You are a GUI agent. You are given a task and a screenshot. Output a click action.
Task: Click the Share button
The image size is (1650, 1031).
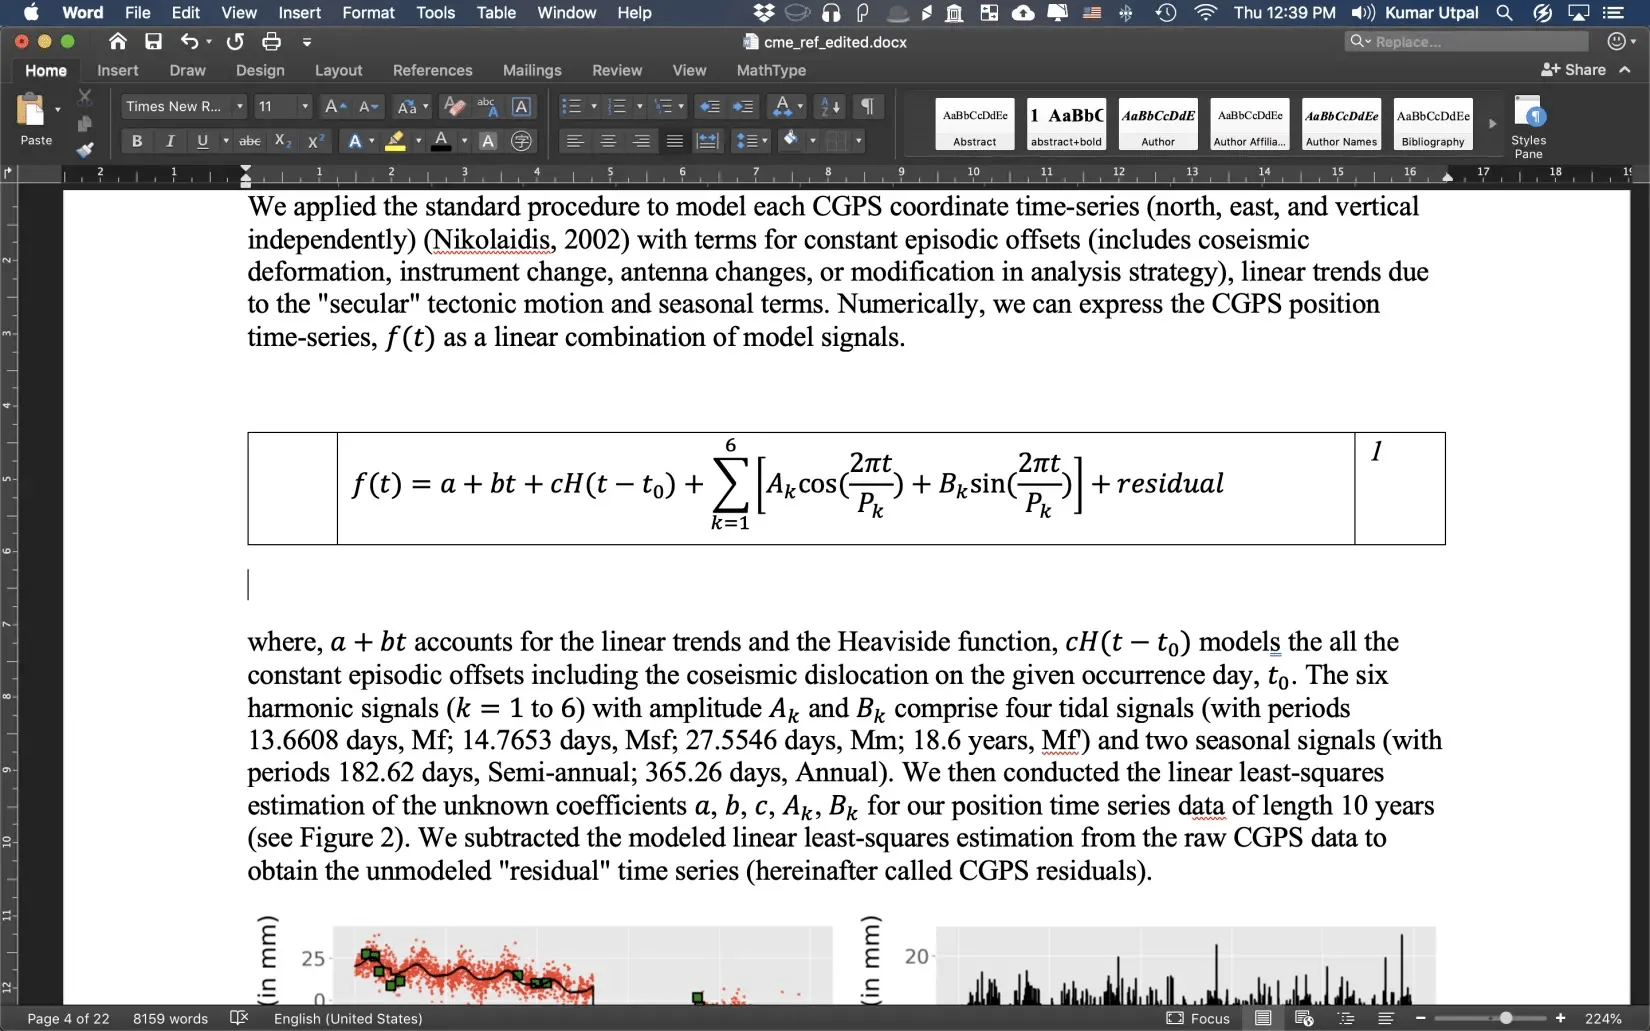1573,69
